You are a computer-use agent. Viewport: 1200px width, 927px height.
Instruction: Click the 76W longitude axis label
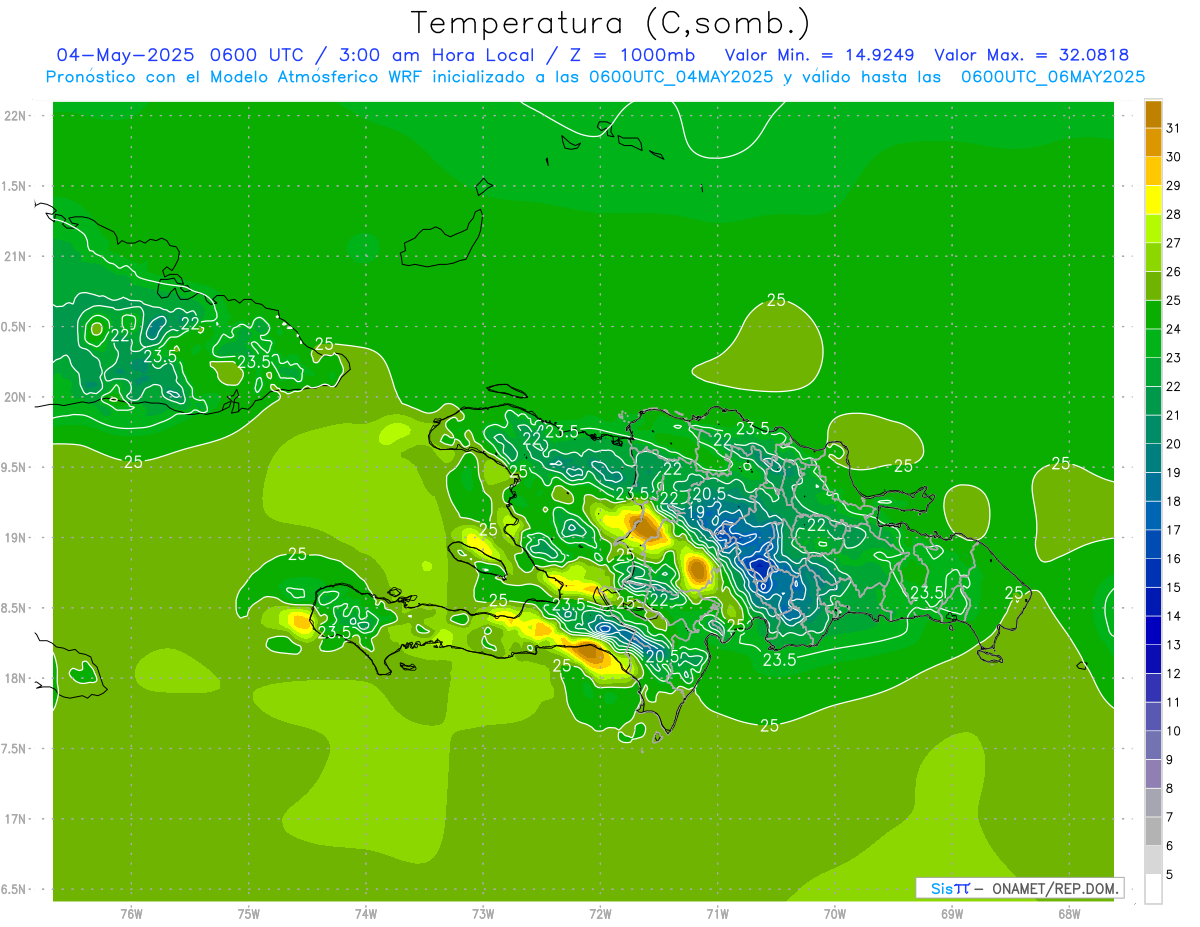[x=131, y=914]
